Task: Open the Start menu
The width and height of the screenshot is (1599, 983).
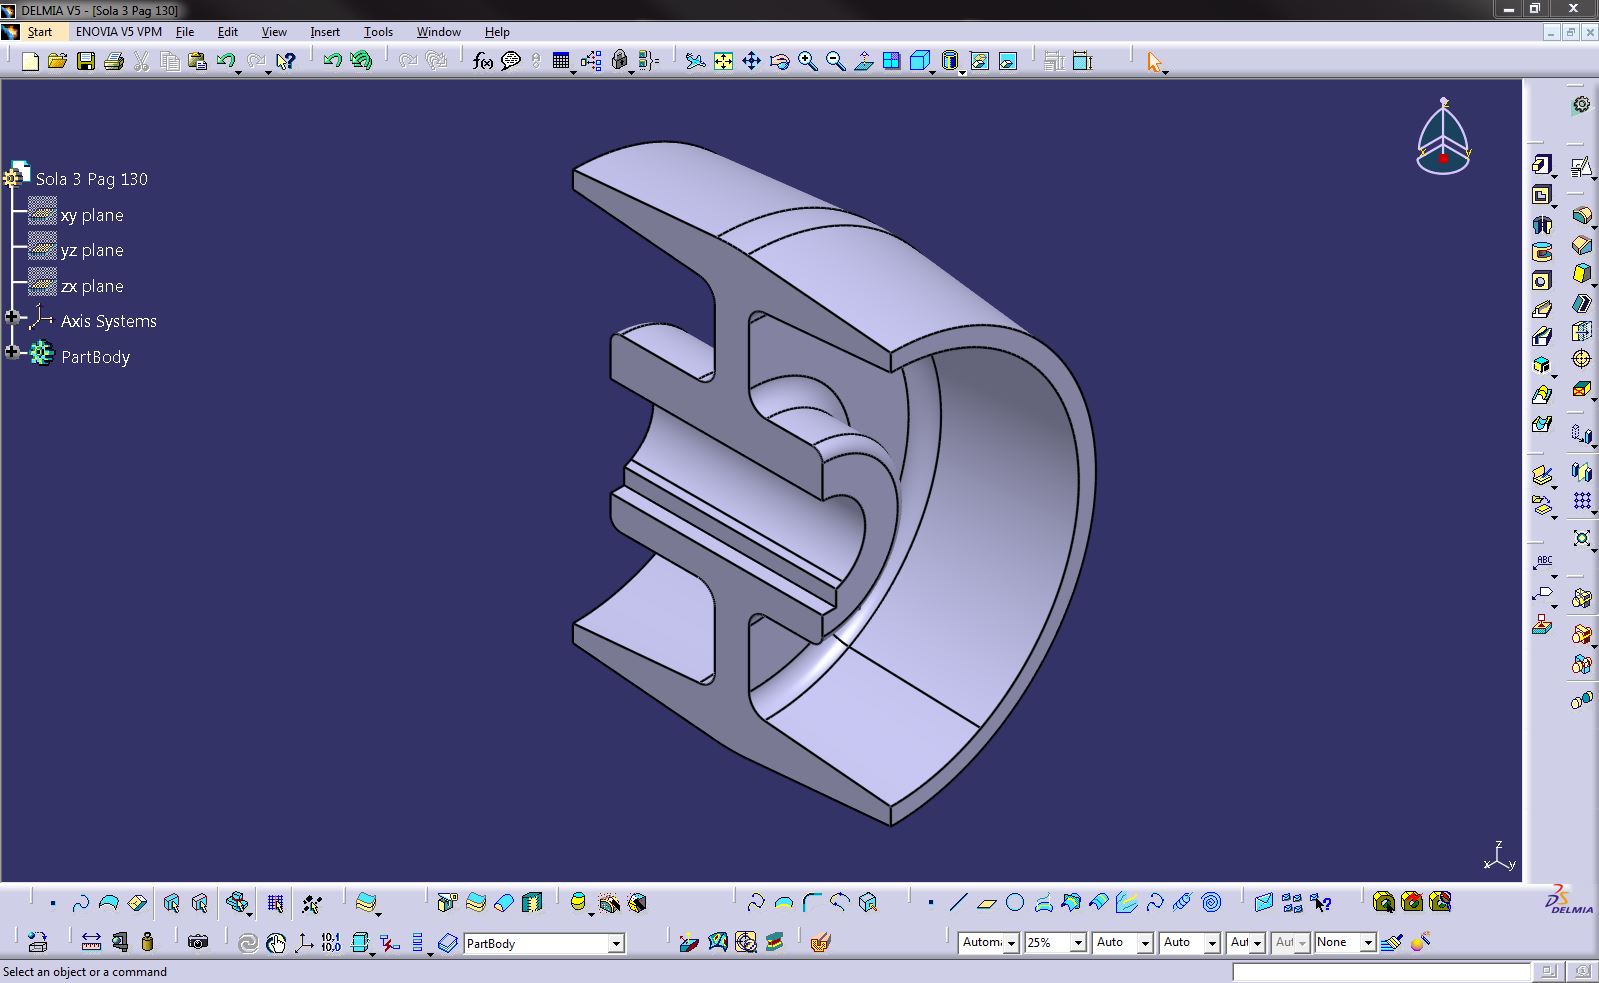Action: click(x=40, y=32)
